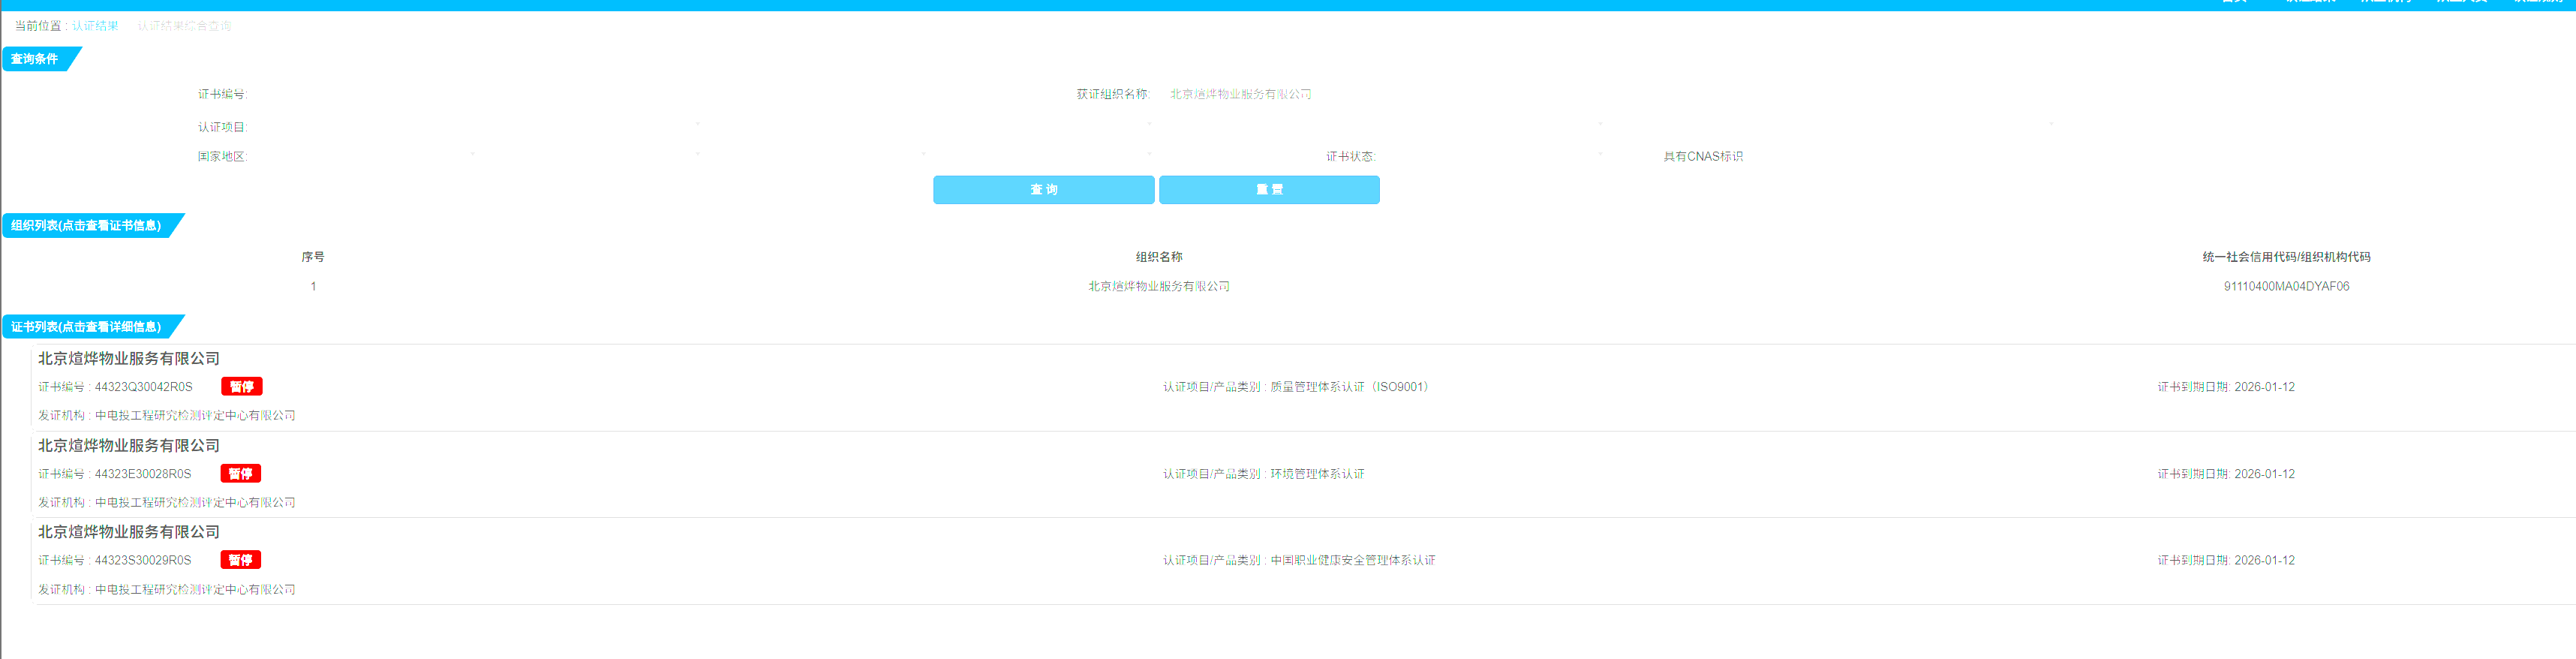Click the 组织名称 column header
Screen dimensions: 2576x659
point(1158,257)
